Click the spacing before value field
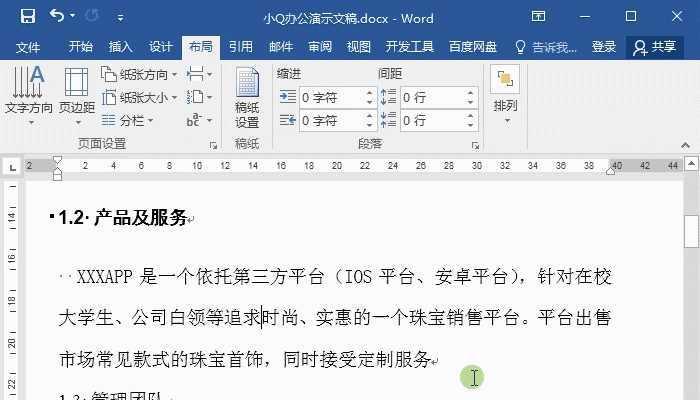This screenshot has width=700, height=400. 433,97
